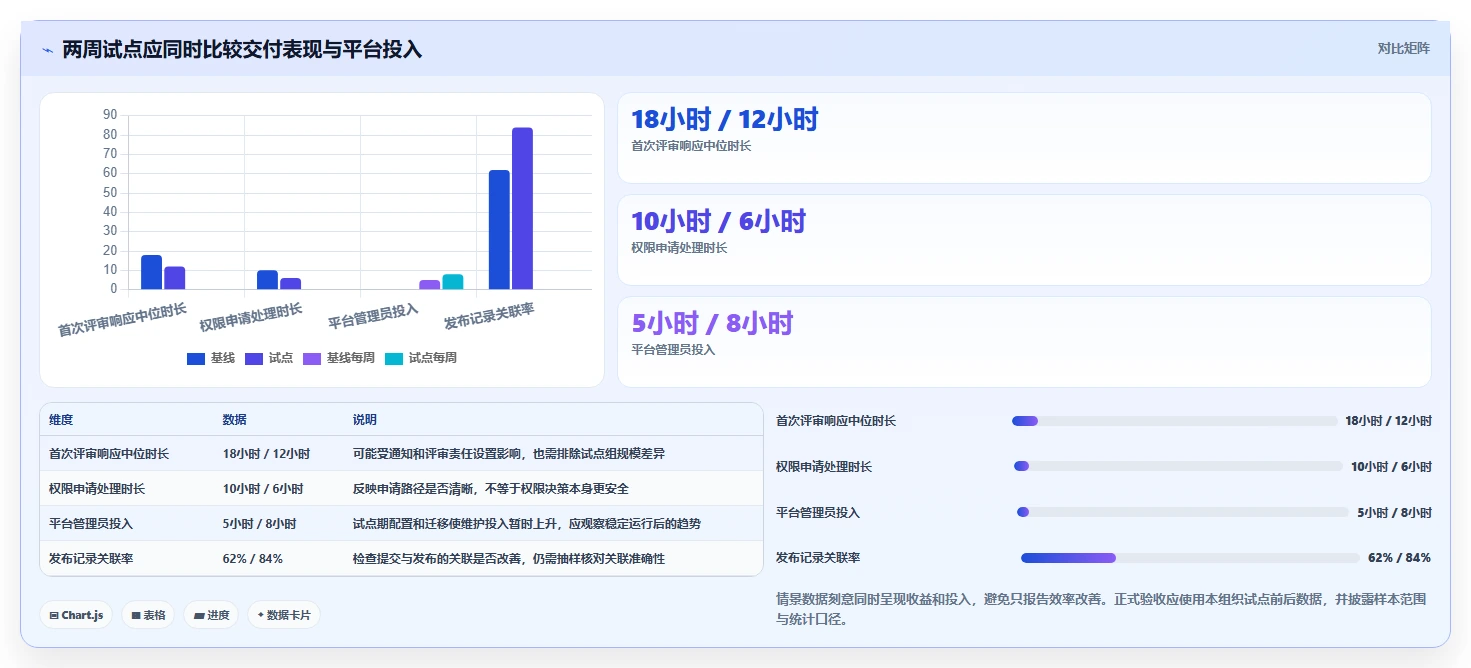Toggle the 试点 legend item in the chart
Image resolution: width=1471 pixels, height=668 pixels.
269,358
